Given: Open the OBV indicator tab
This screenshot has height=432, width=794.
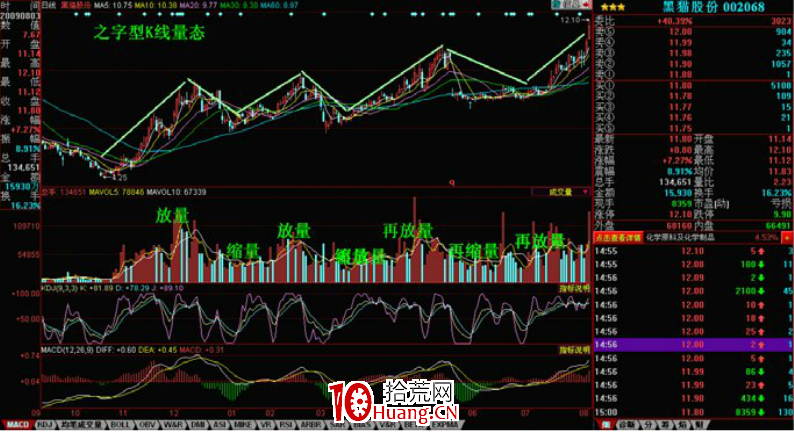Looking at the screenshot, I should coord(147,424).
